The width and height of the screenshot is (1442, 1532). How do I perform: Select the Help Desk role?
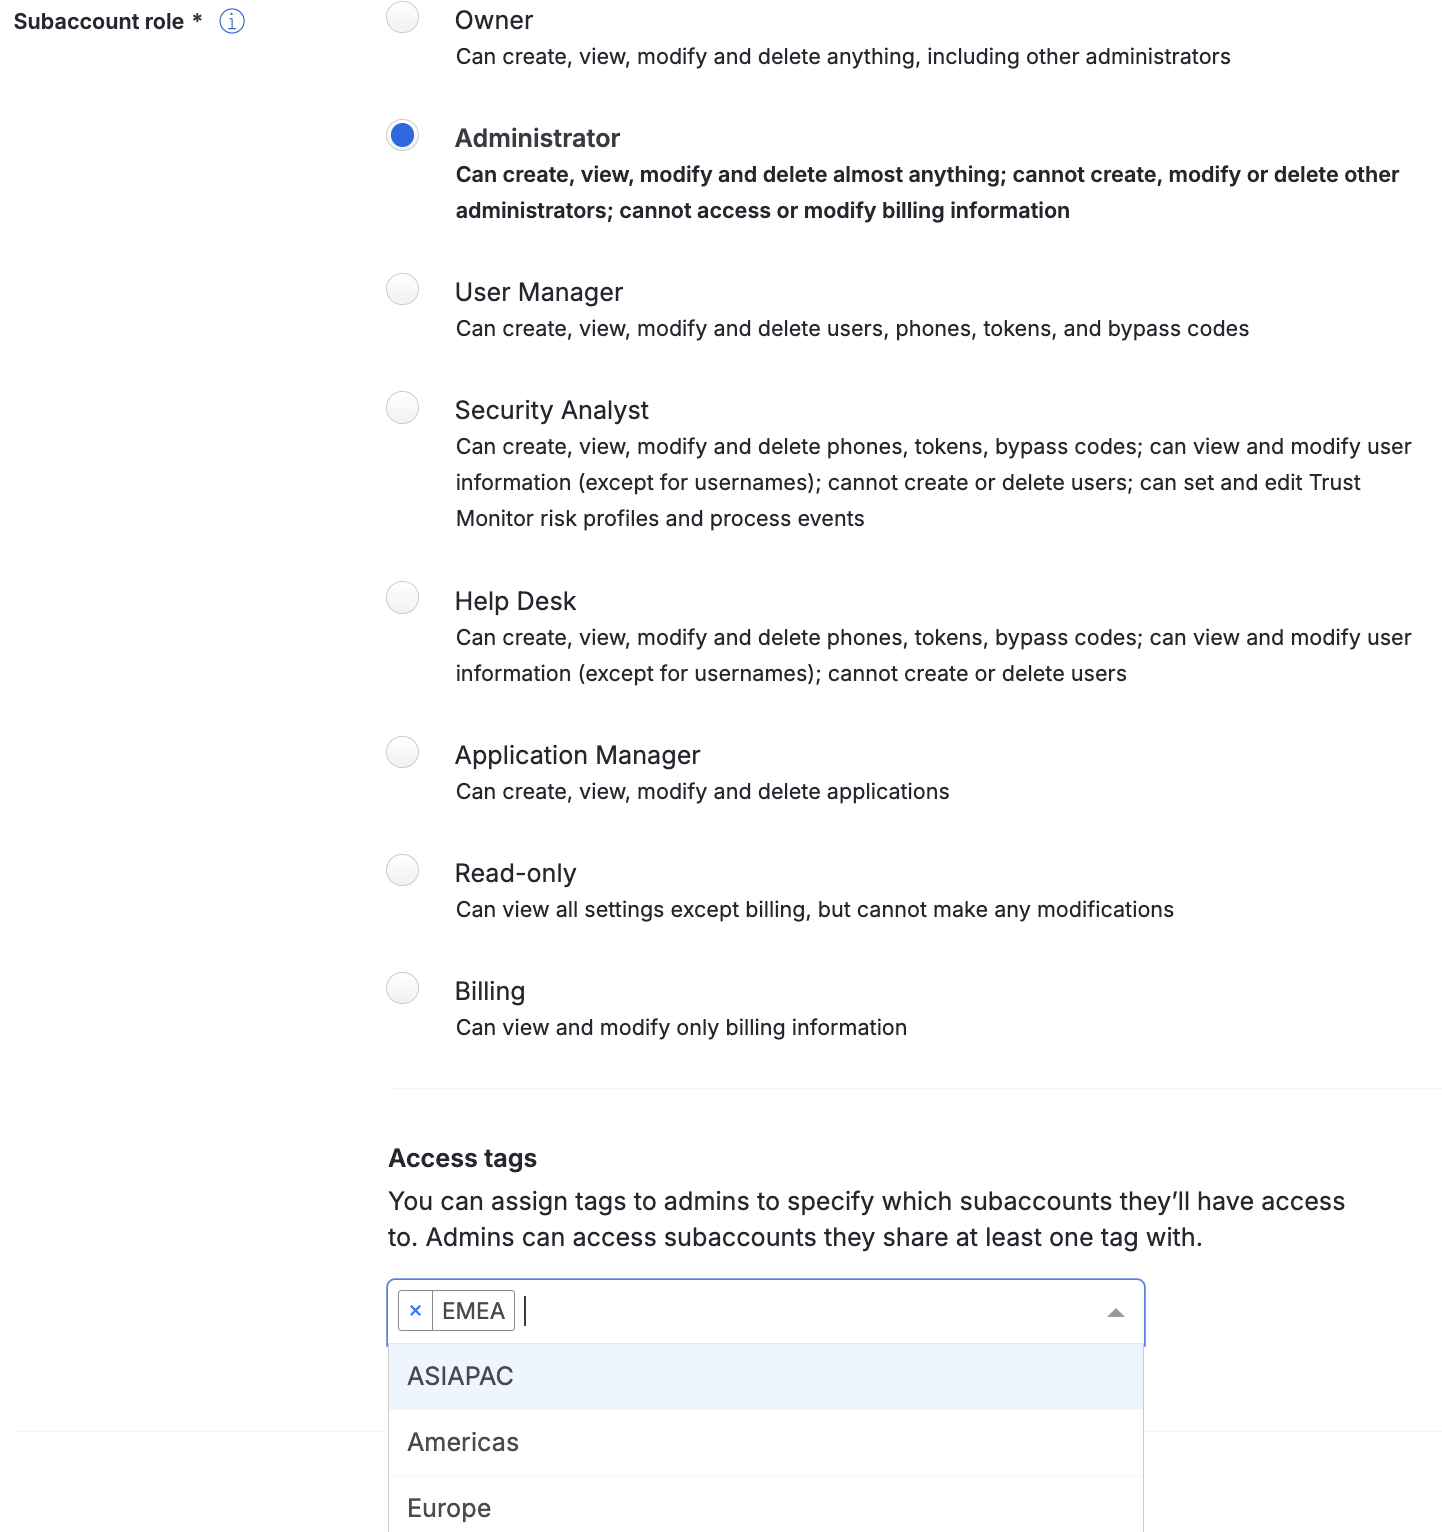coord(402,598)
